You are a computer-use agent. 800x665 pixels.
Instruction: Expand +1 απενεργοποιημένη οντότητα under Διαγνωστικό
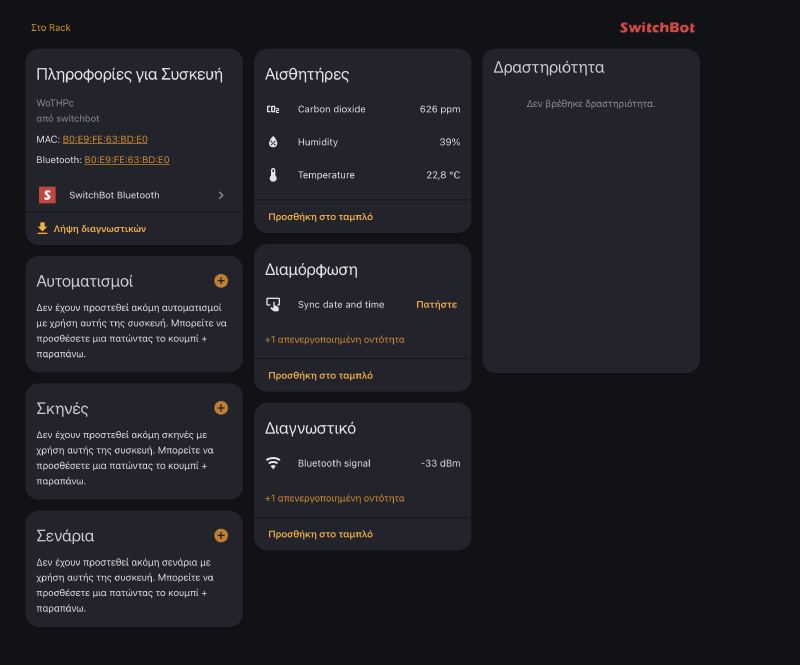tap(336, 498)
